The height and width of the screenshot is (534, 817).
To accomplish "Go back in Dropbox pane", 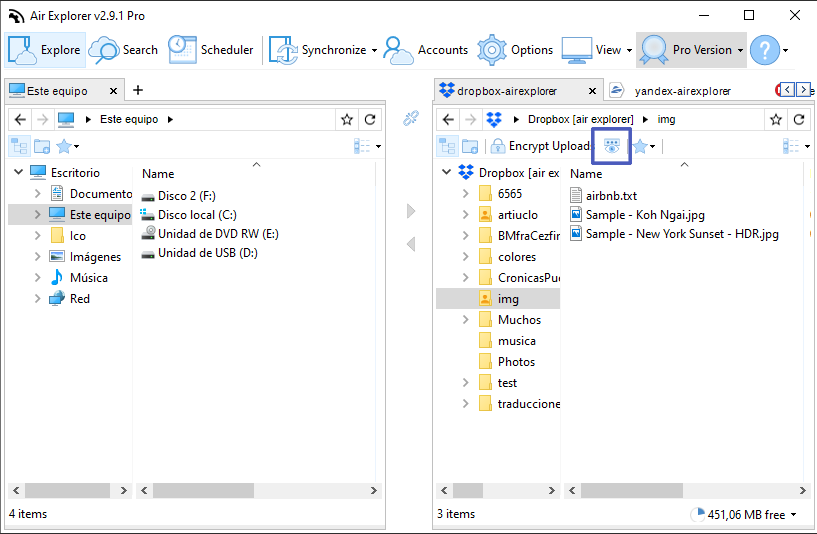I will point(449,119).
